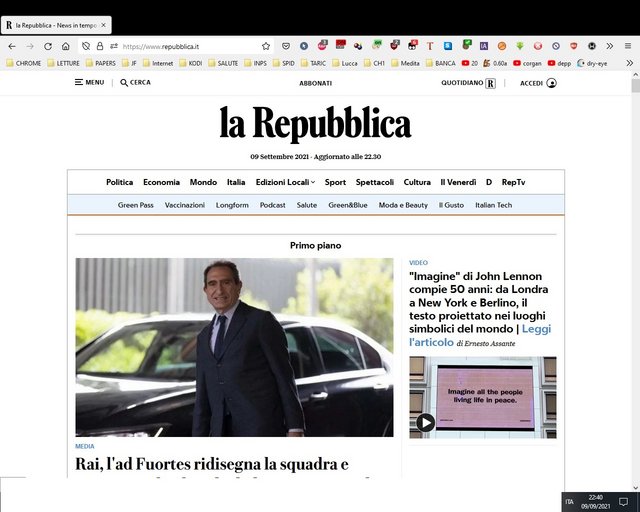Image resolution: width=640 pixels, height=512 pixels.
Task: Reload the current page
Action: pyautogui.click(x=48, y=47)
